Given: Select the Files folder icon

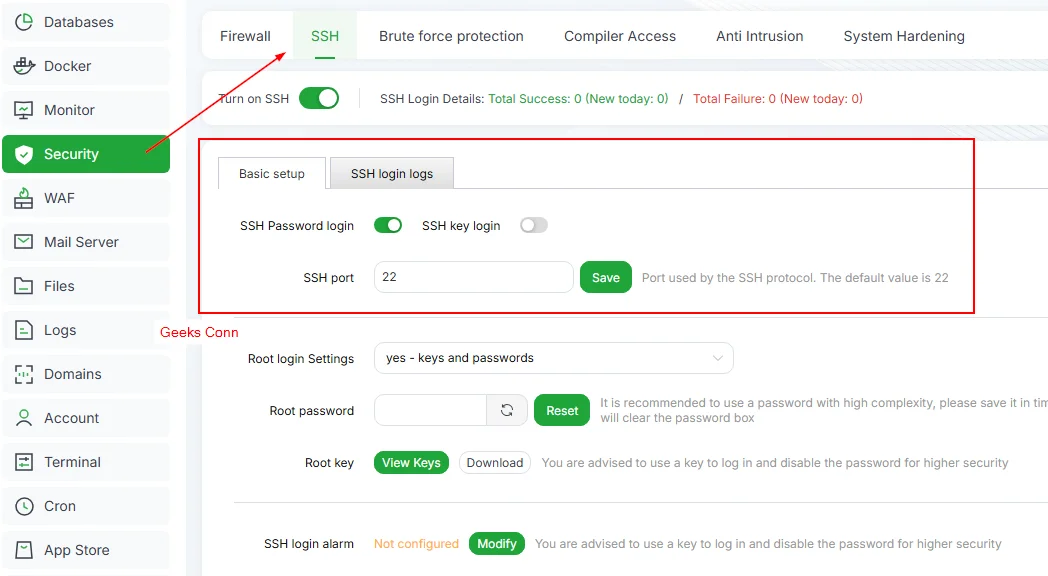Looking at the screenshot, I should 27,286.
